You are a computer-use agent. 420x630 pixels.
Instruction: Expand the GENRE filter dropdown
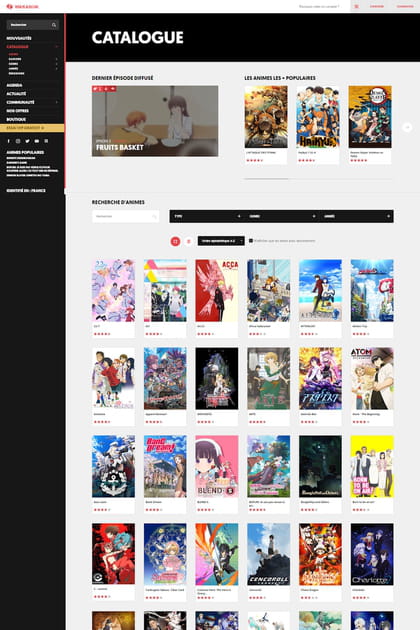[x=282, y=216]
